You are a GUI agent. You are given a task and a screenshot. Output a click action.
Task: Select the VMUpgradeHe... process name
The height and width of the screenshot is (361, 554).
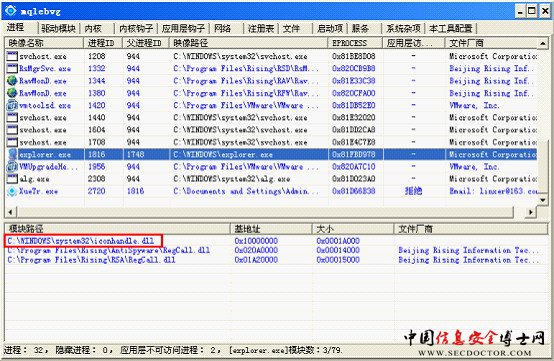tap(48, 167)
